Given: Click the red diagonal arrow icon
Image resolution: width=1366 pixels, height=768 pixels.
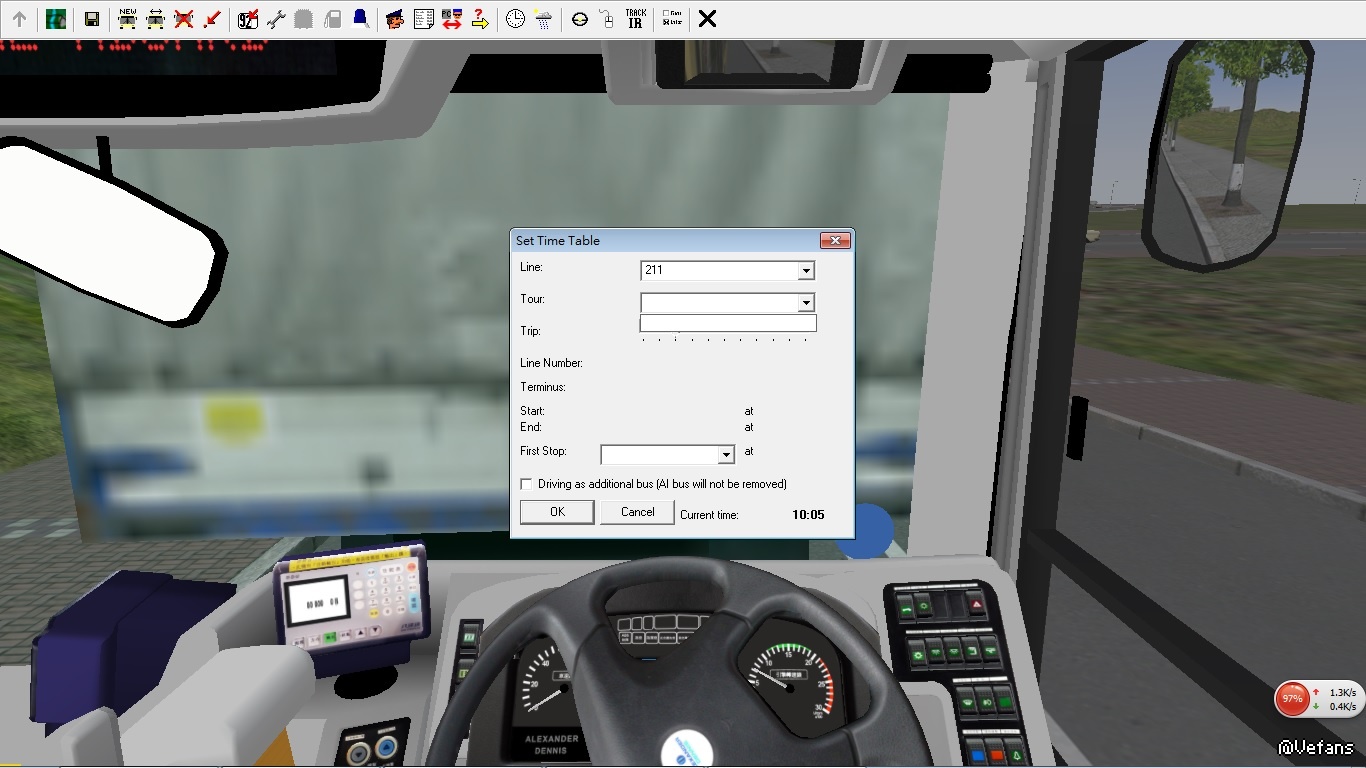Looking at the screenshot, I should point(212,19).
